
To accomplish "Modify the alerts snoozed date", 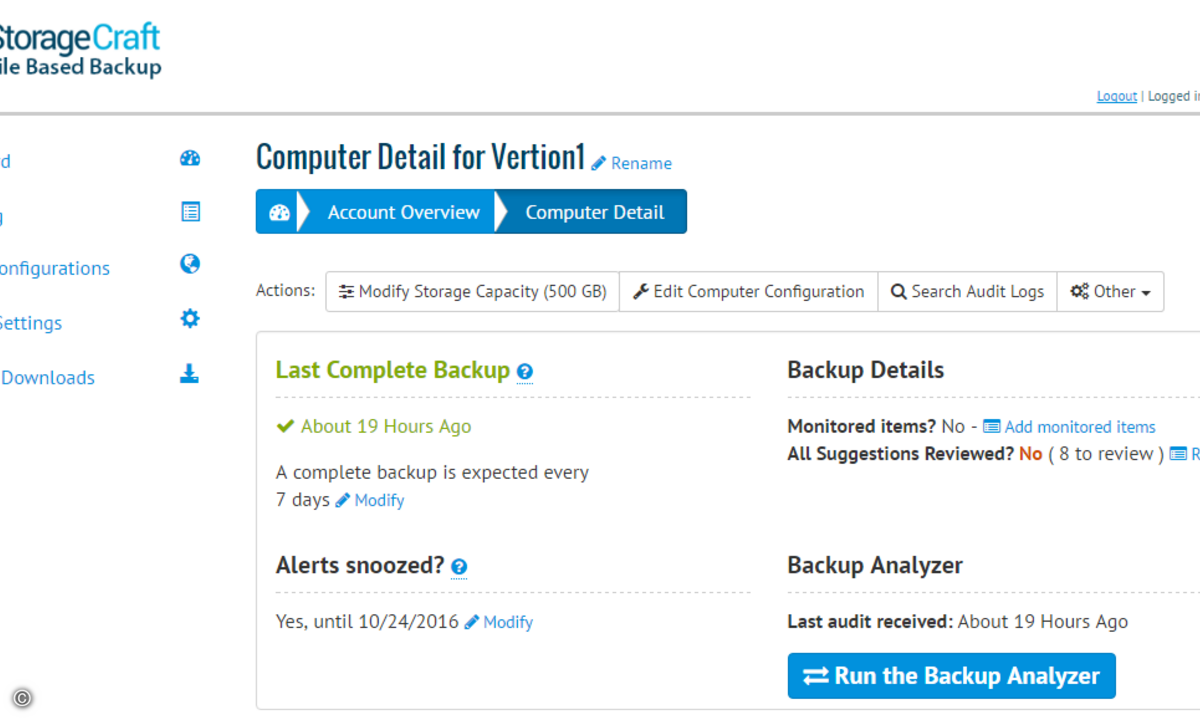I will [499, 622].
